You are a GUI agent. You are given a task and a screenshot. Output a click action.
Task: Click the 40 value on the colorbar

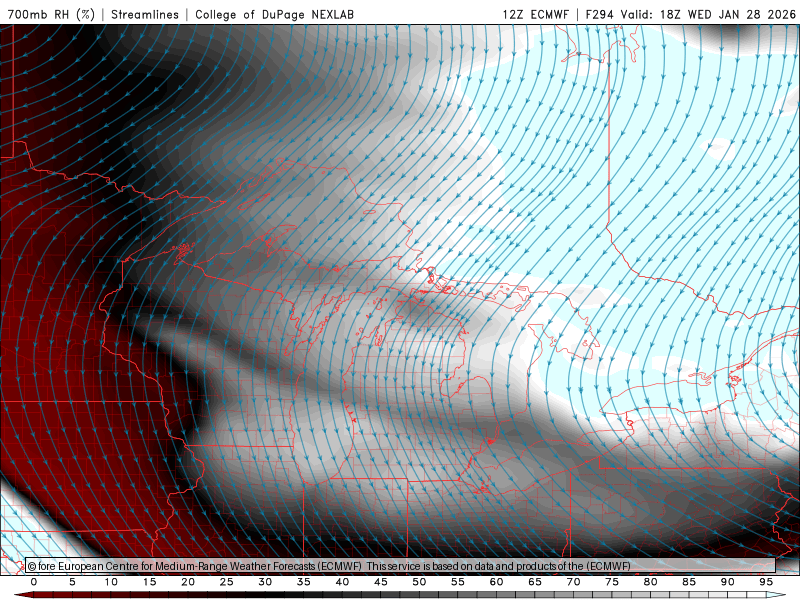[342, 582]
